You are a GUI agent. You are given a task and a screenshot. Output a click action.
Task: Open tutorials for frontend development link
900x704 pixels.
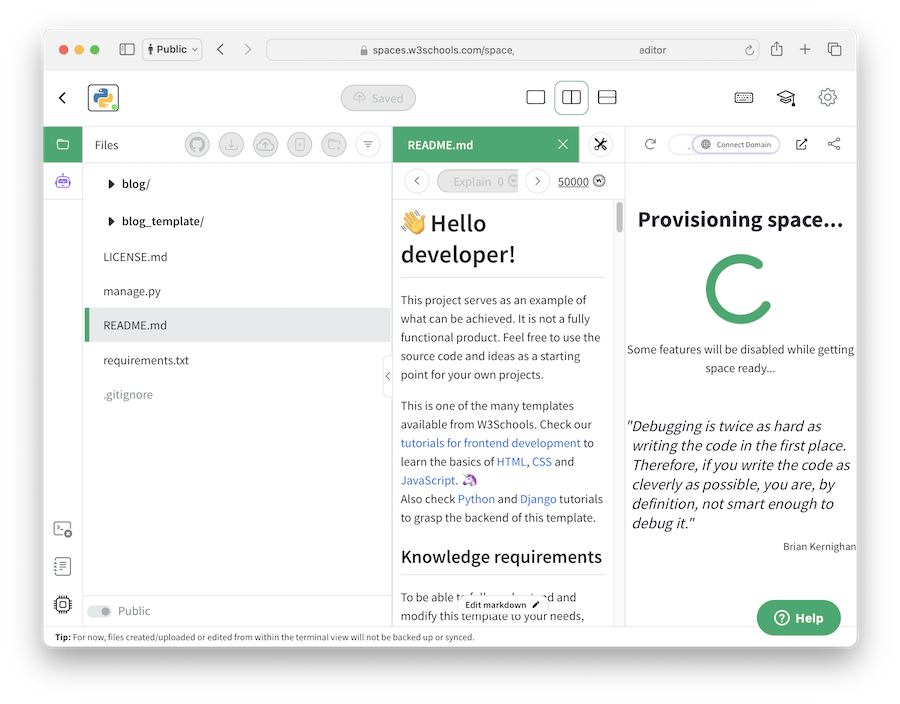tap(490, 444)
